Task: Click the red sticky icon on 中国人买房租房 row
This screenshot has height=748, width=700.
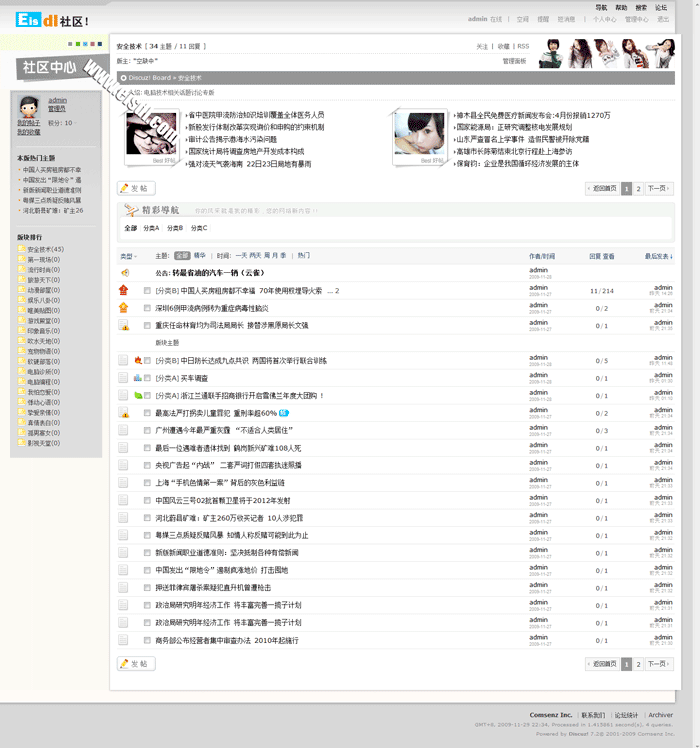Action: (x=124, y=290)
